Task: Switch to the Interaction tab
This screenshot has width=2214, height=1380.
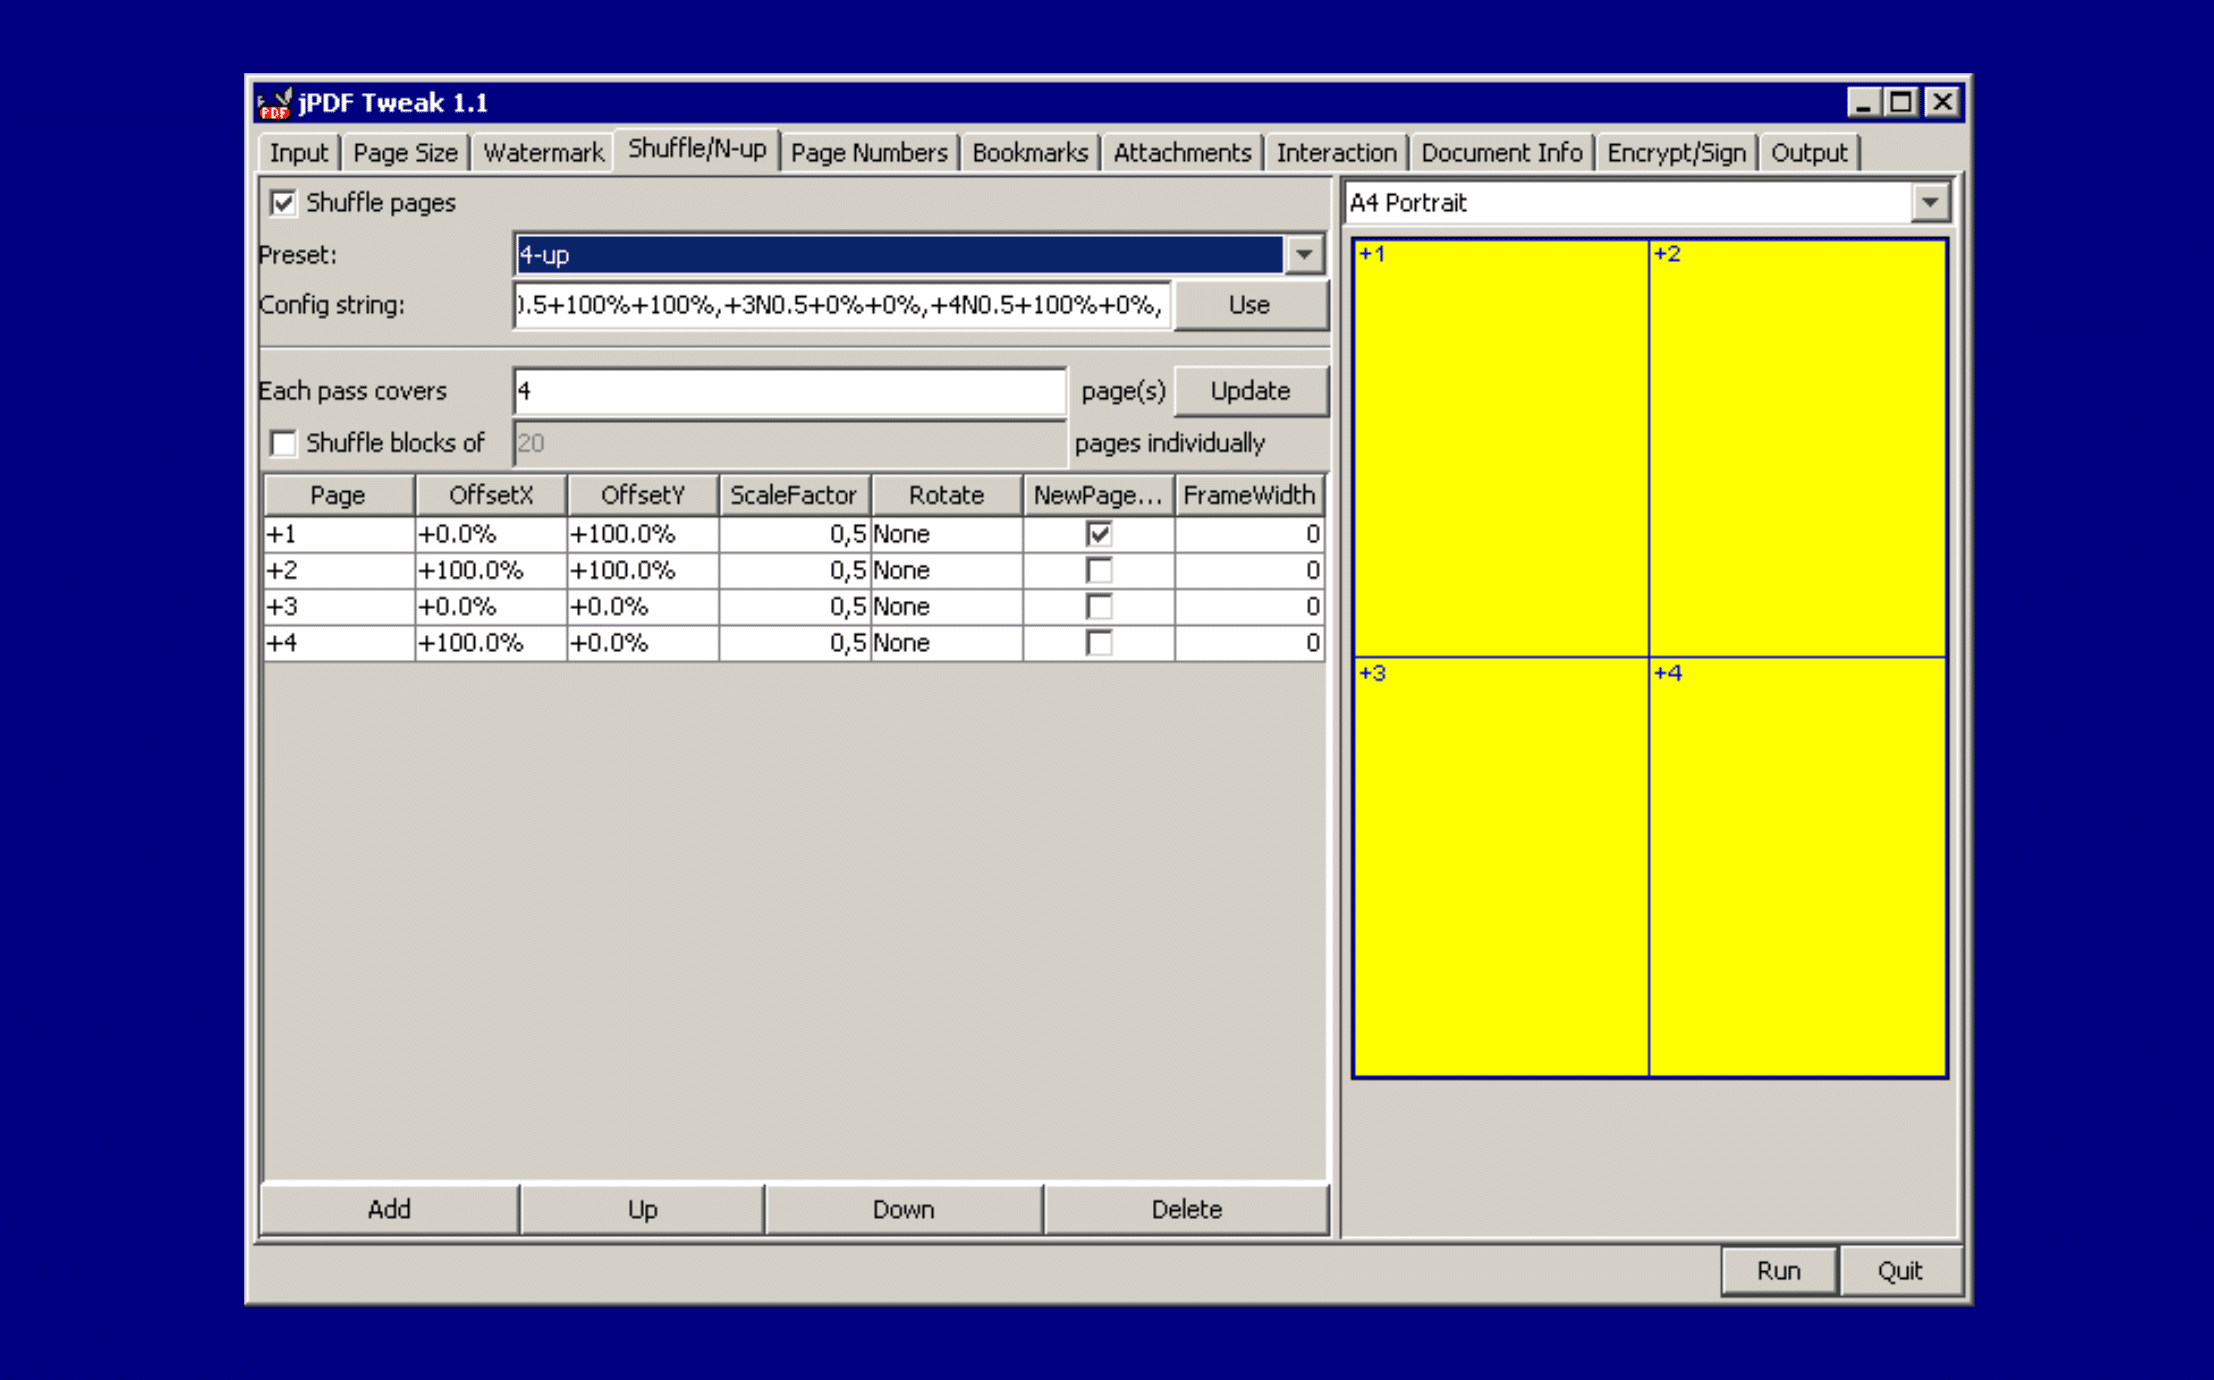Action: 1336,153
